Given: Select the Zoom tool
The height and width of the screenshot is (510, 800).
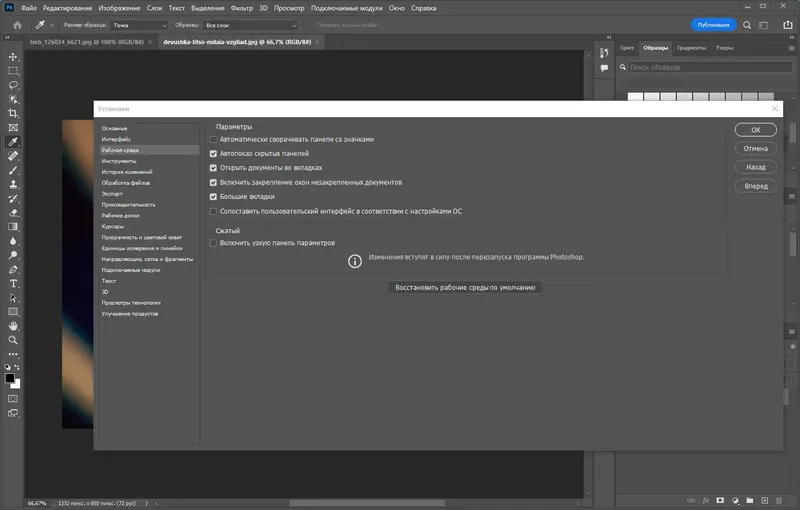Looking at the screenshot, I should pos(13,340).
